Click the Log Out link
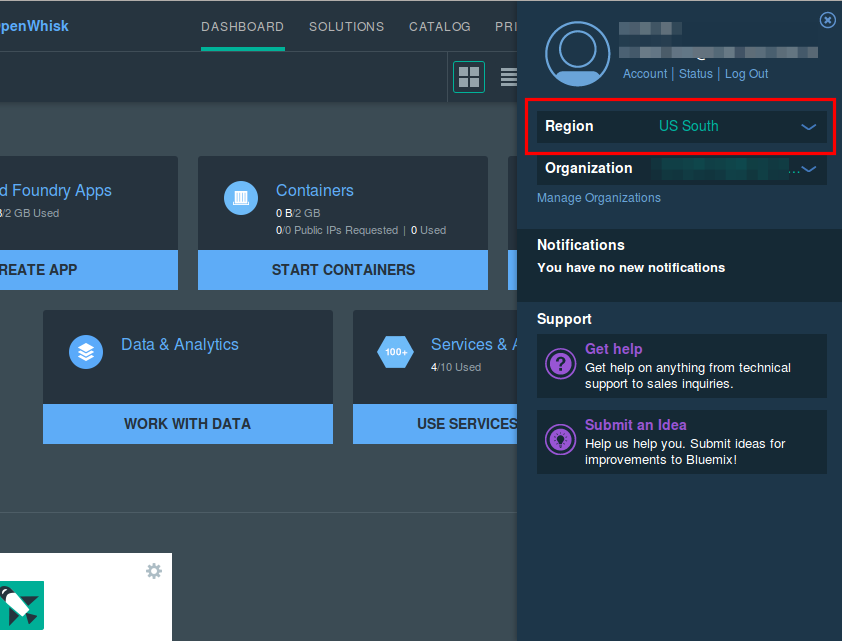Viewport: 842px width, 641px height. pos(746,74)
